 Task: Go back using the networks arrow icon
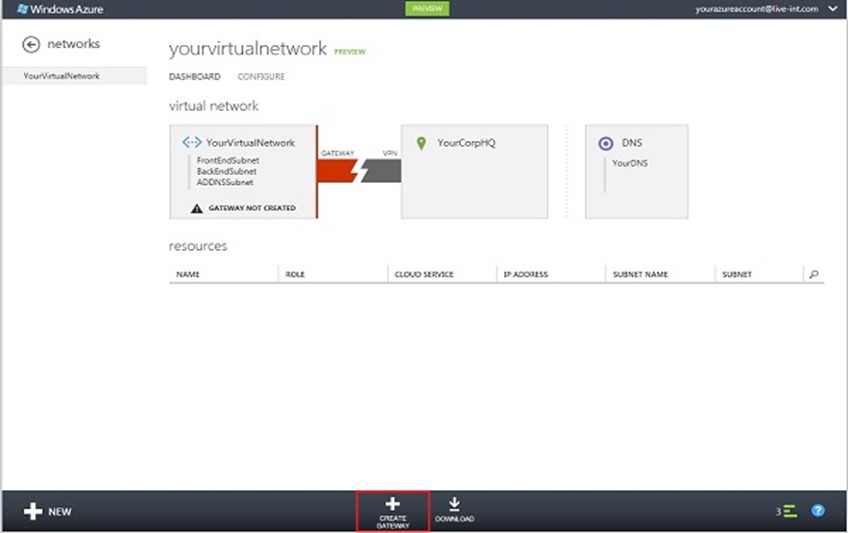click(x=31, y=44)
